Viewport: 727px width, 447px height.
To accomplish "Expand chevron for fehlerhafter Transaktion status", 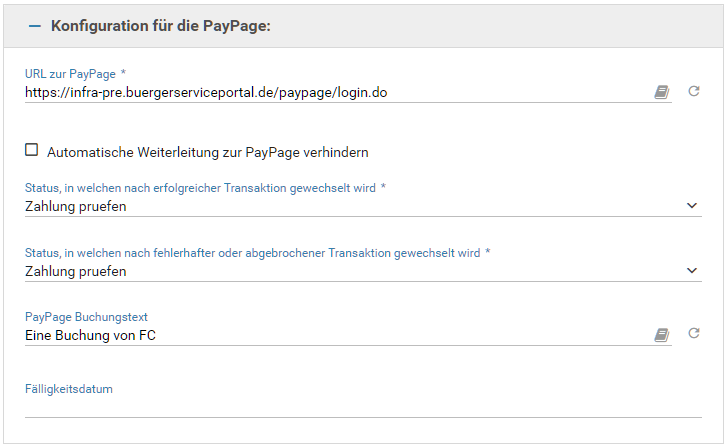I will coord(693,270).
